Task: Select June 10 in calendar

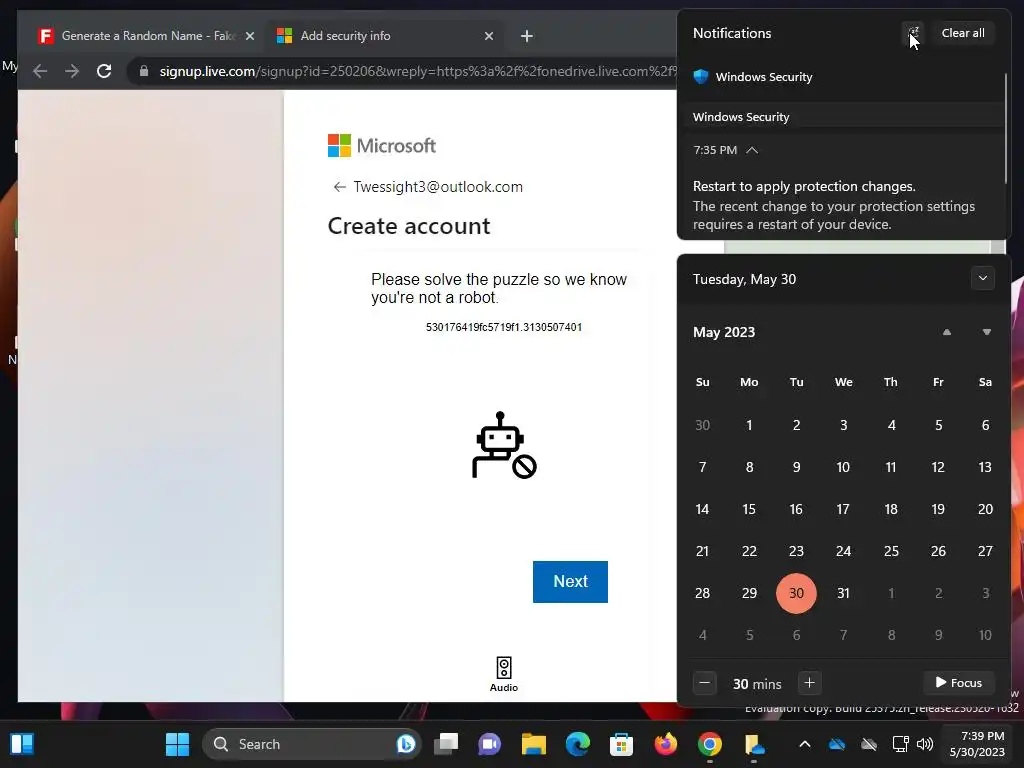Action: coord(985,635)
